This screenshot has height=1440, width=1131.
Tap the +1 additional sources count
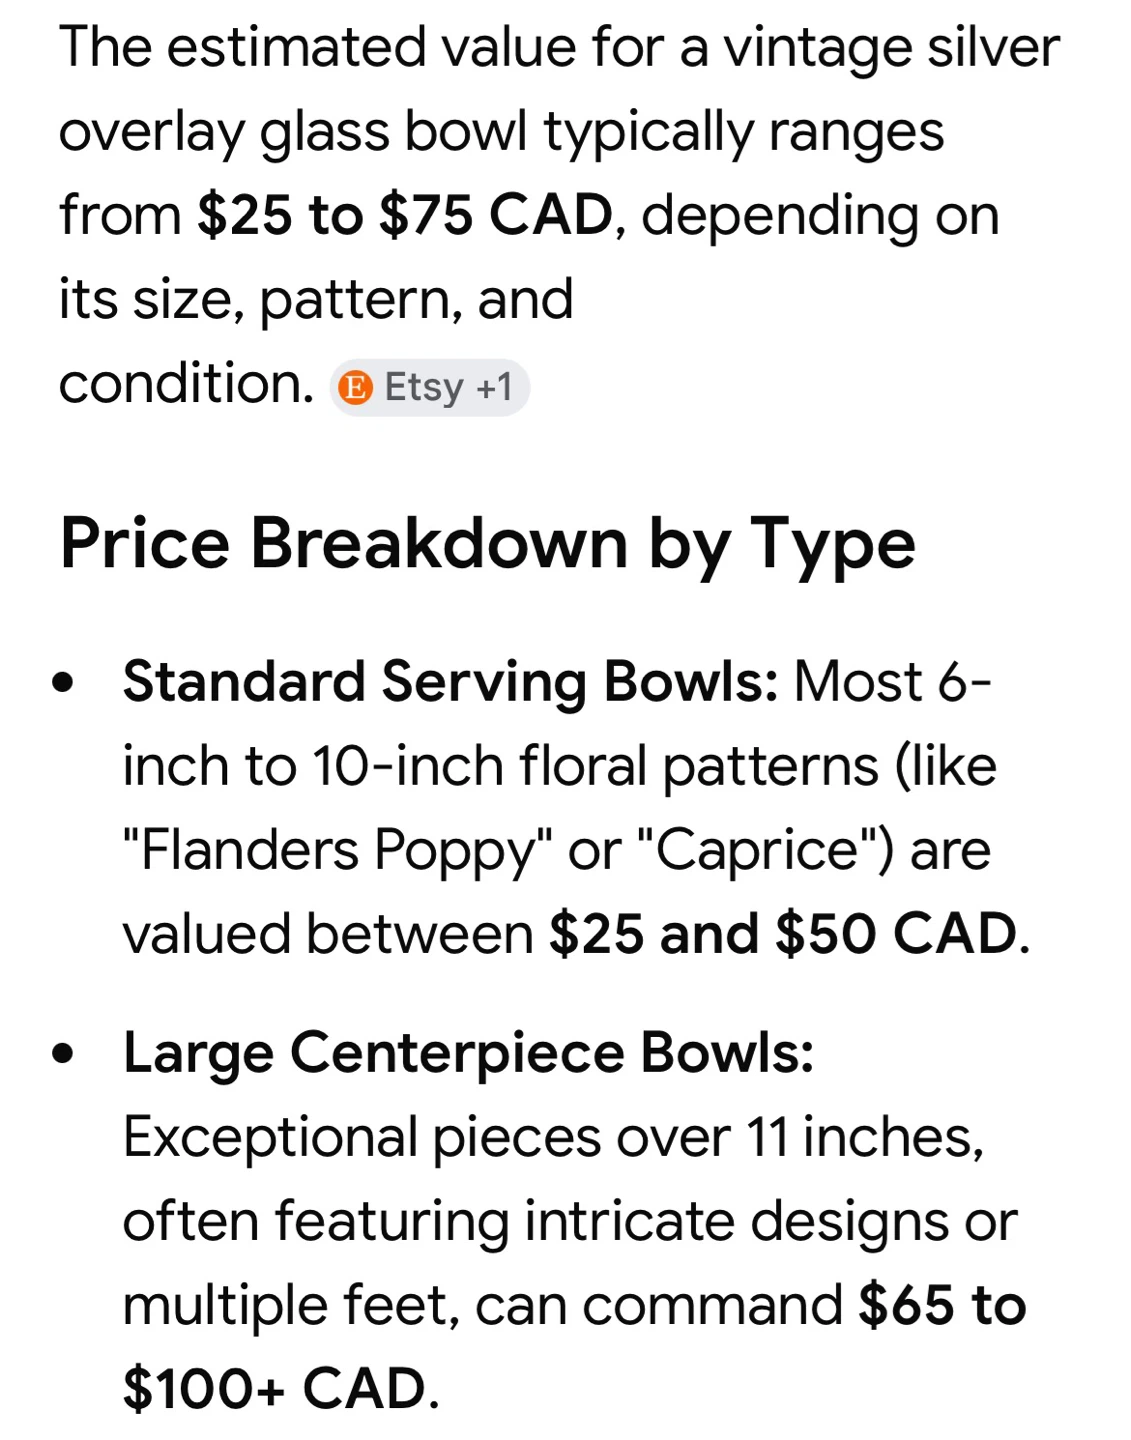(494, 387)
